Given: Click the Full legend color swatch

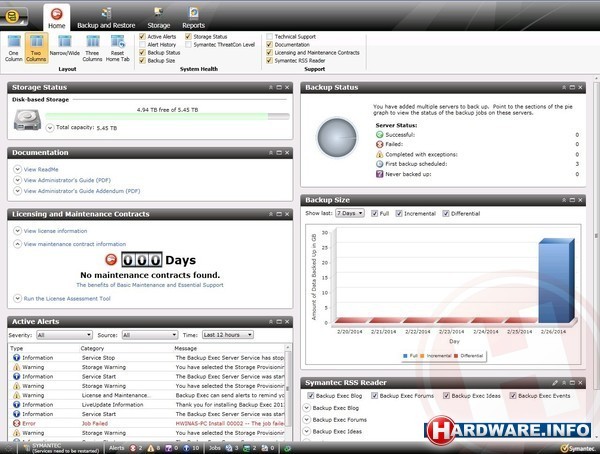Looking at the screenshot, I should pos(405,356).
